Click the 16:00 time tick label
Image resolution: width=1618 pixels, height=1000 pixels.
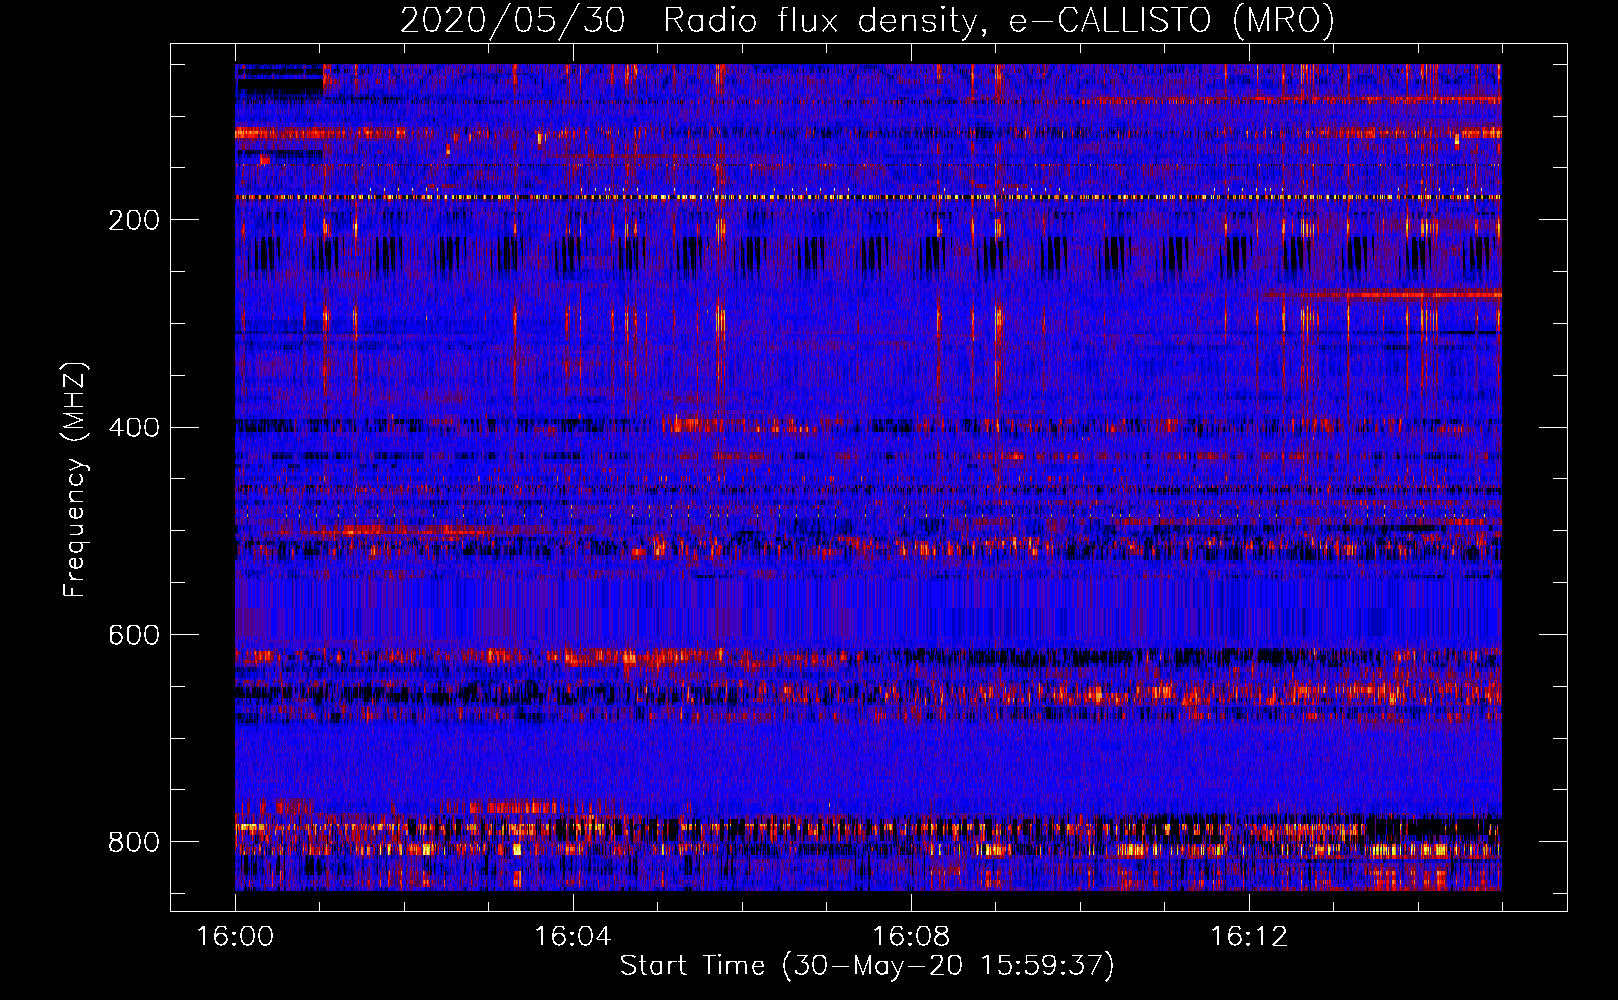(235, 937)
